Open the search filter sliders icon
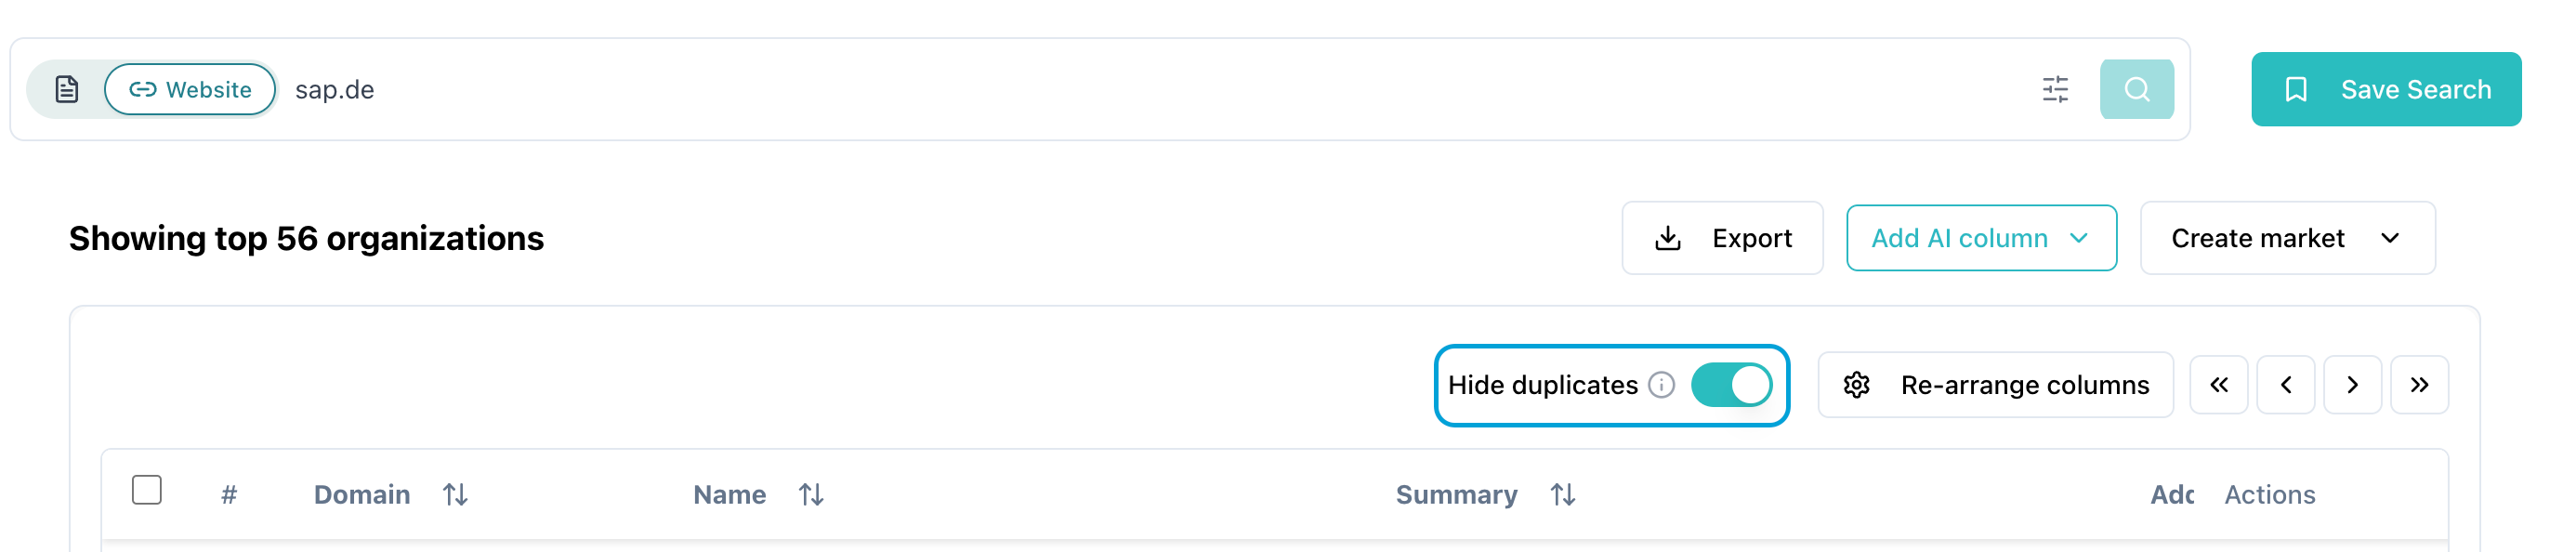Image resolution: width=2576 pixels, height=552 pixels. point(2055,90)
